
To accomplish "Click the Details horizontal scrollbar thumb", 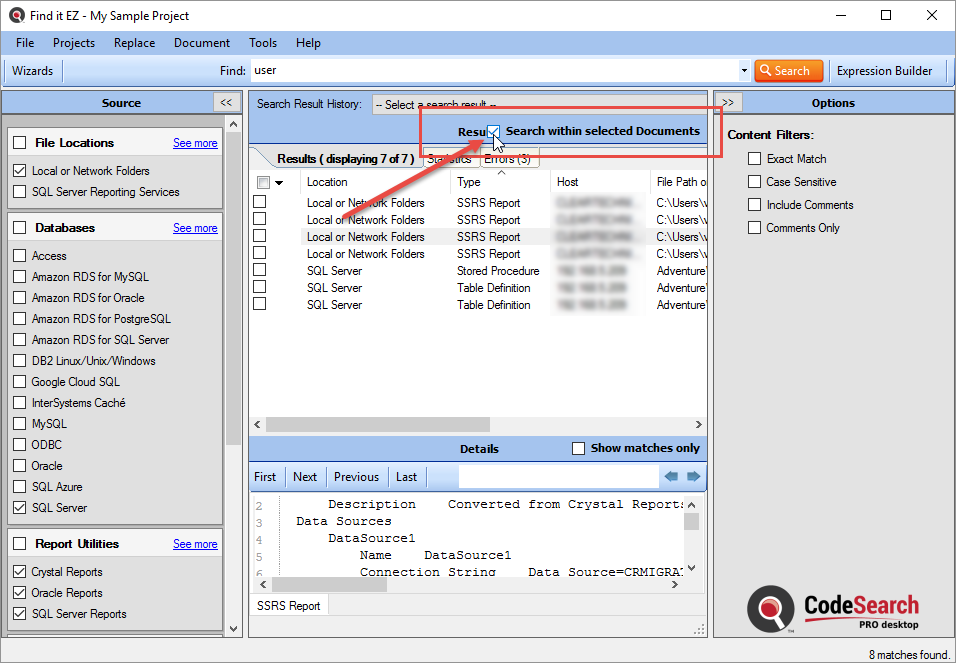I will click(x=329, y=584).
